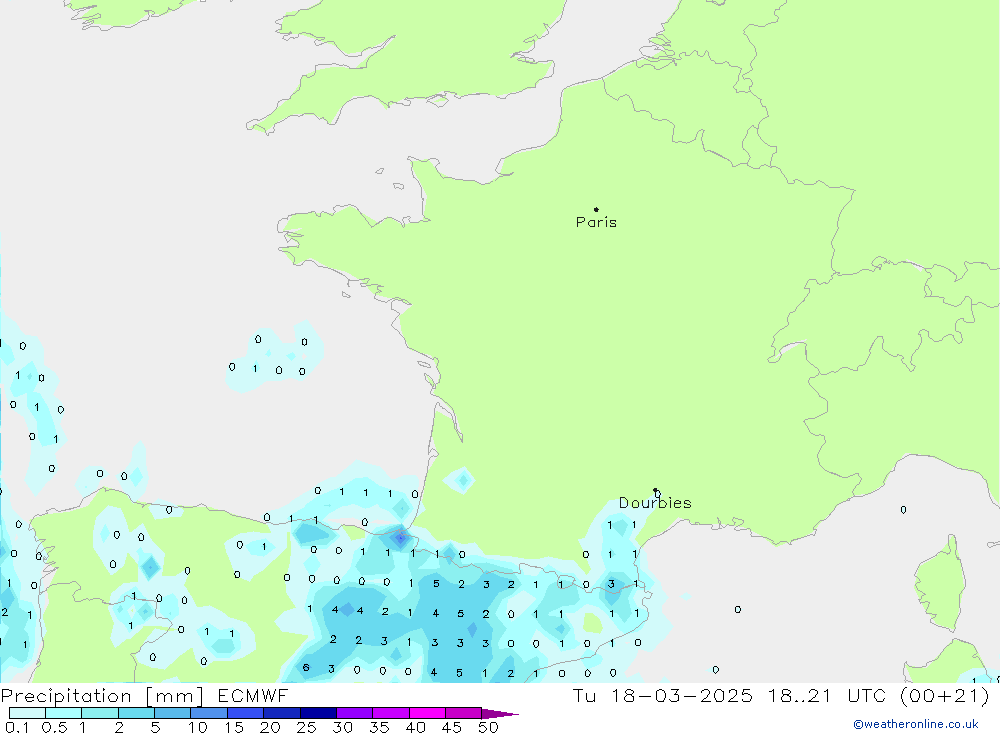Viewport: 1000px width, 733px height.
Task: Click the legend label '25'
Action: (307, 727)
